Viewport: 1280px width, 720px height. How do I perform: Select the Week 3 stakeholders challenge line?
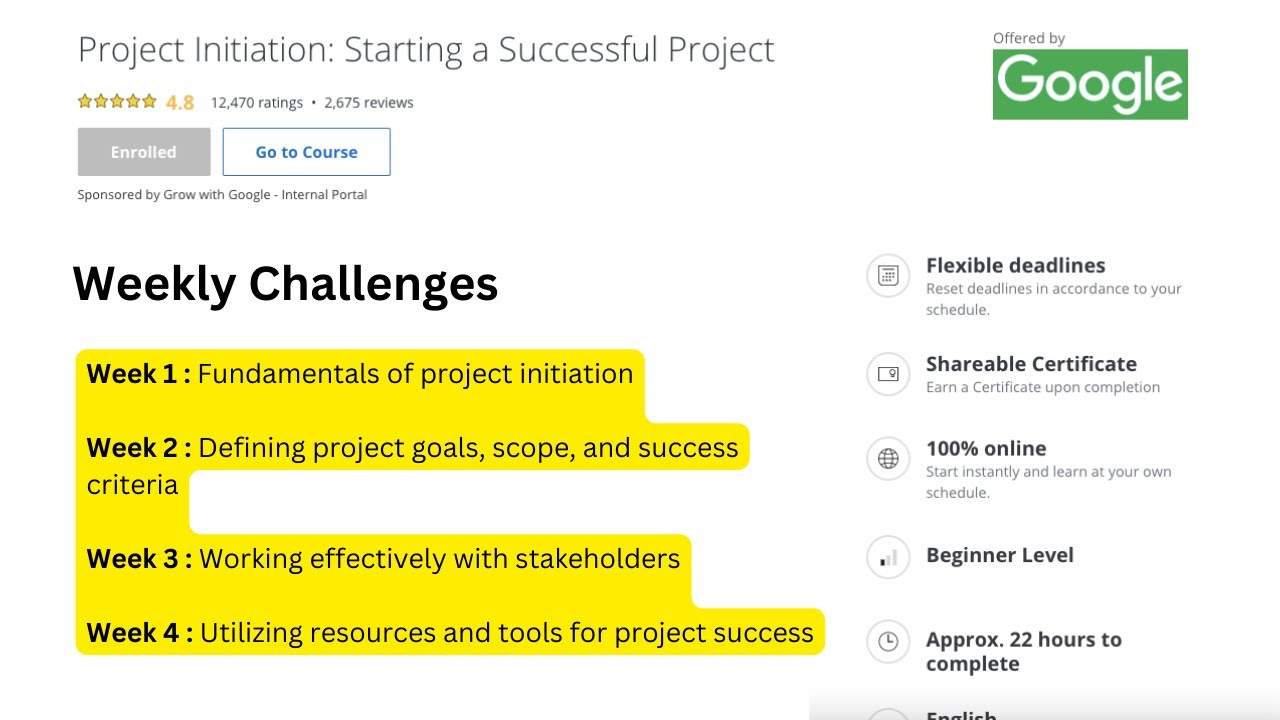383,558
